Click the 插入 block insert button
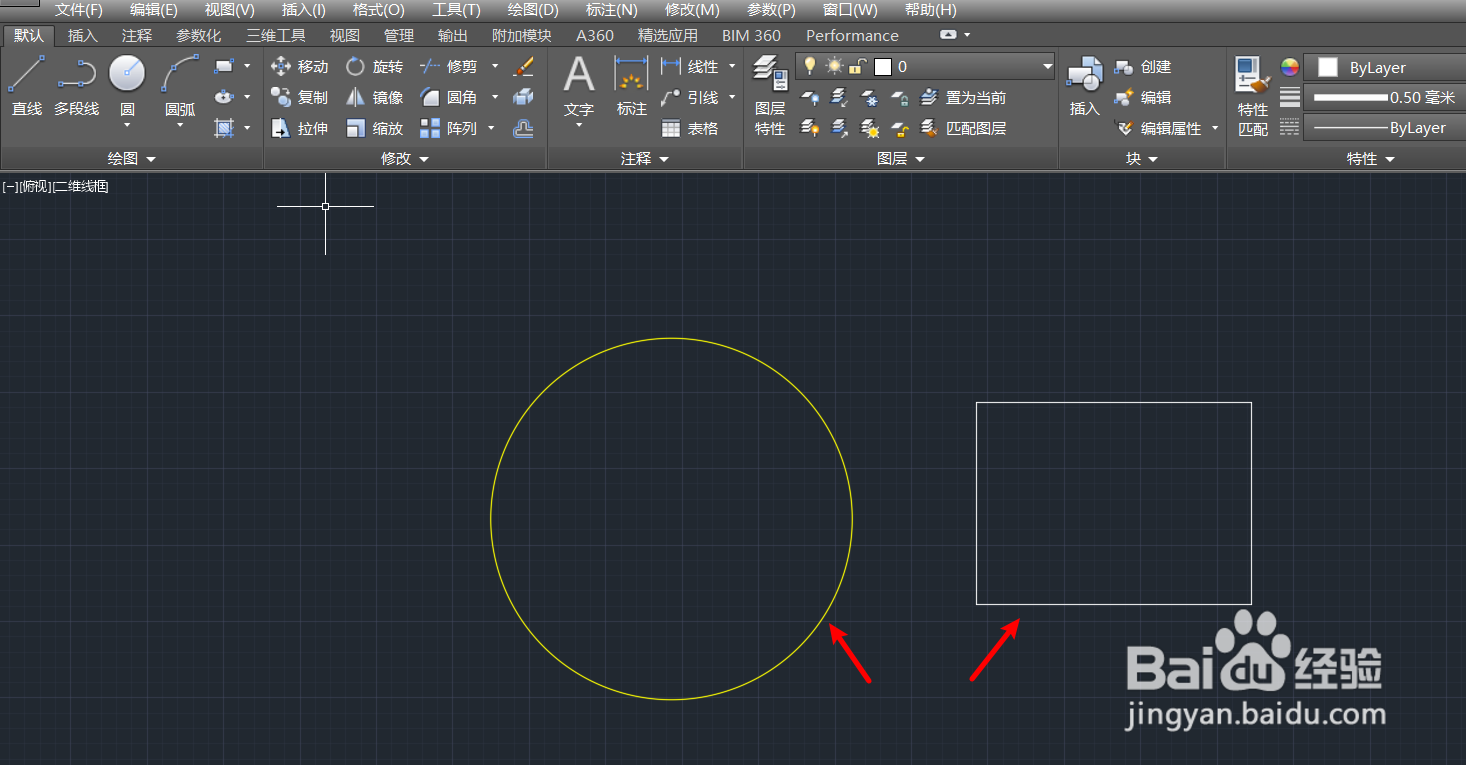The image size is (1466, 765). (1085, 87)
